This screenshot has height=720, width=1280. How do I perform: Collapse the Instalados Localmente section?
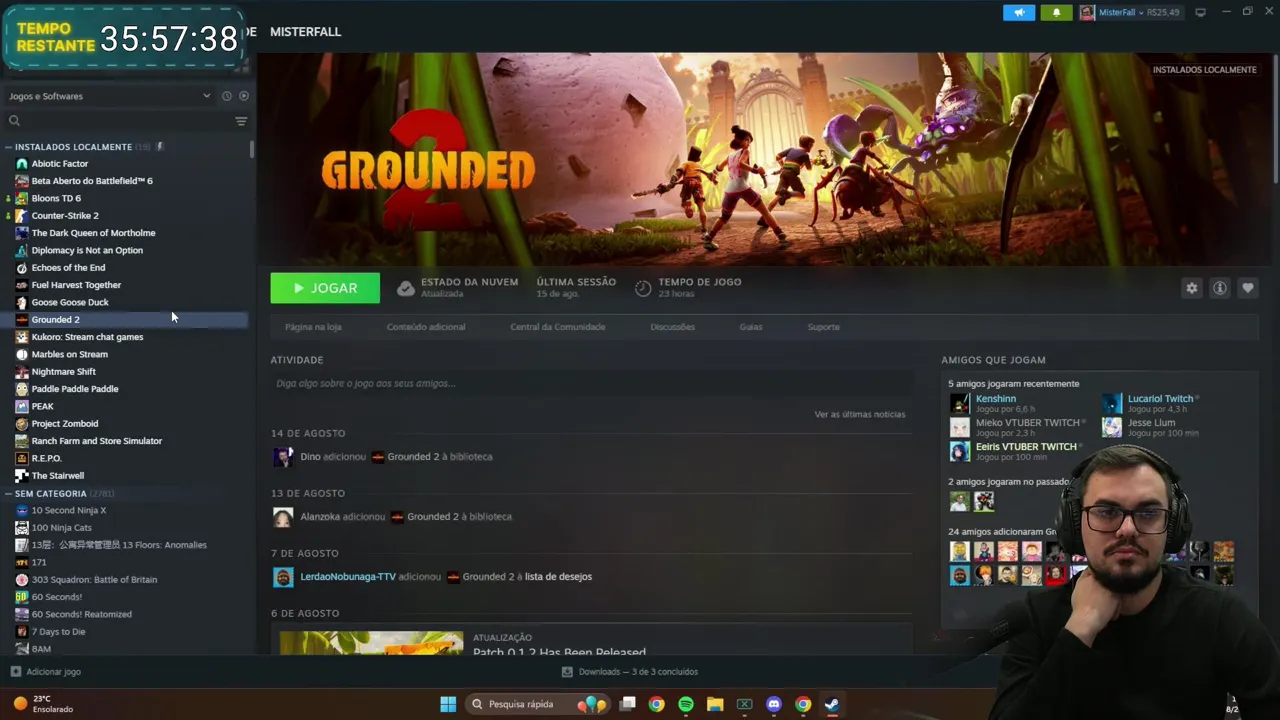pyautogui.click(x=8, y=147)
